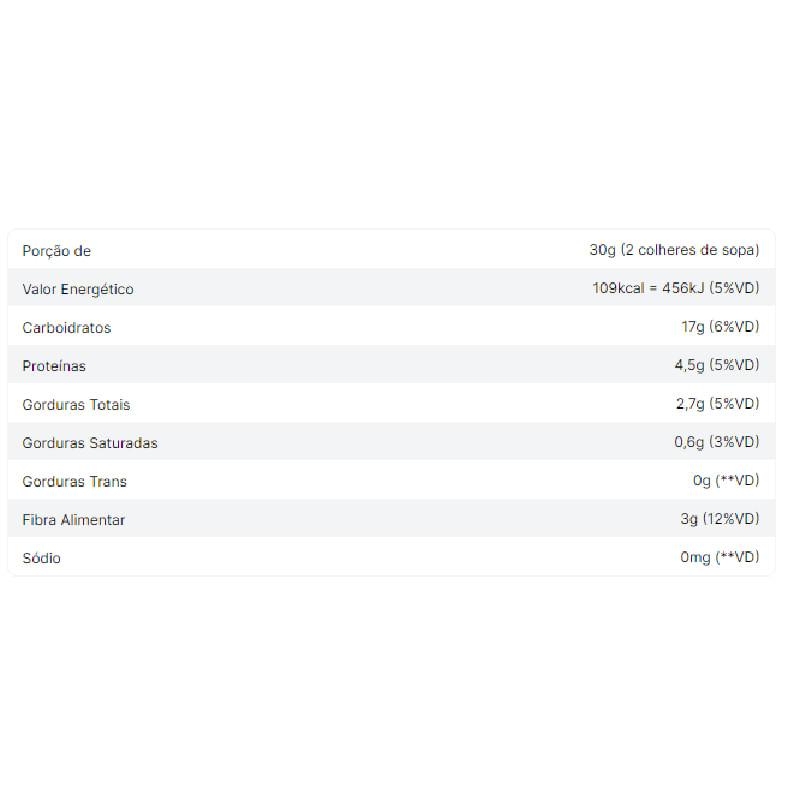Select the Valor Energético row label
The image size is (800, 800).
[78, 289]
